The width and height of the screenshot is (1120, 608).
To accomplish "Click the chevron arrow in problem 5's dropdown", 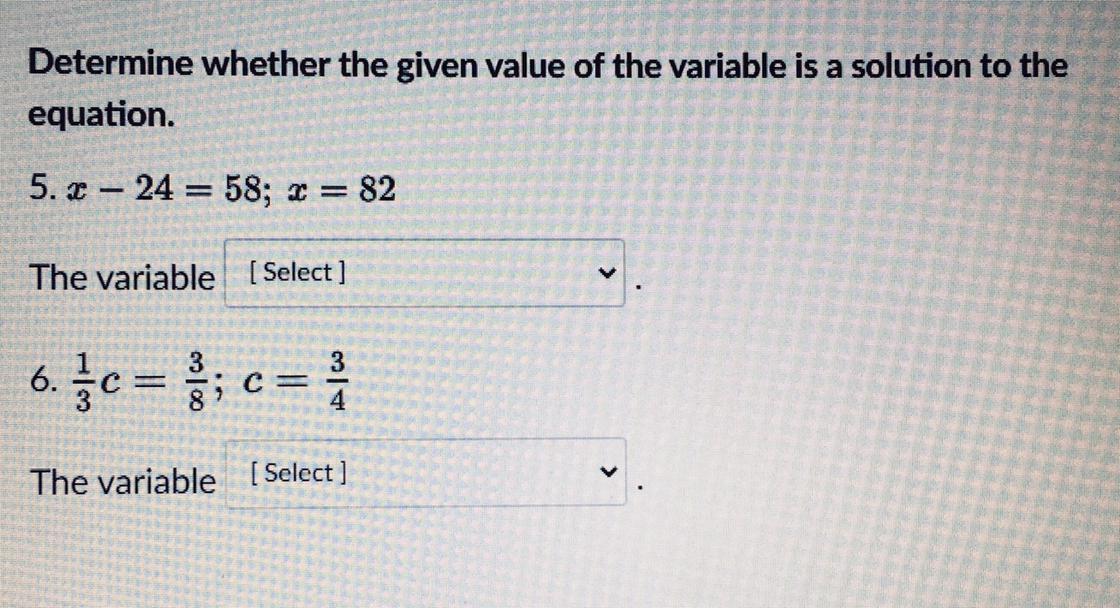I will 606,273.
